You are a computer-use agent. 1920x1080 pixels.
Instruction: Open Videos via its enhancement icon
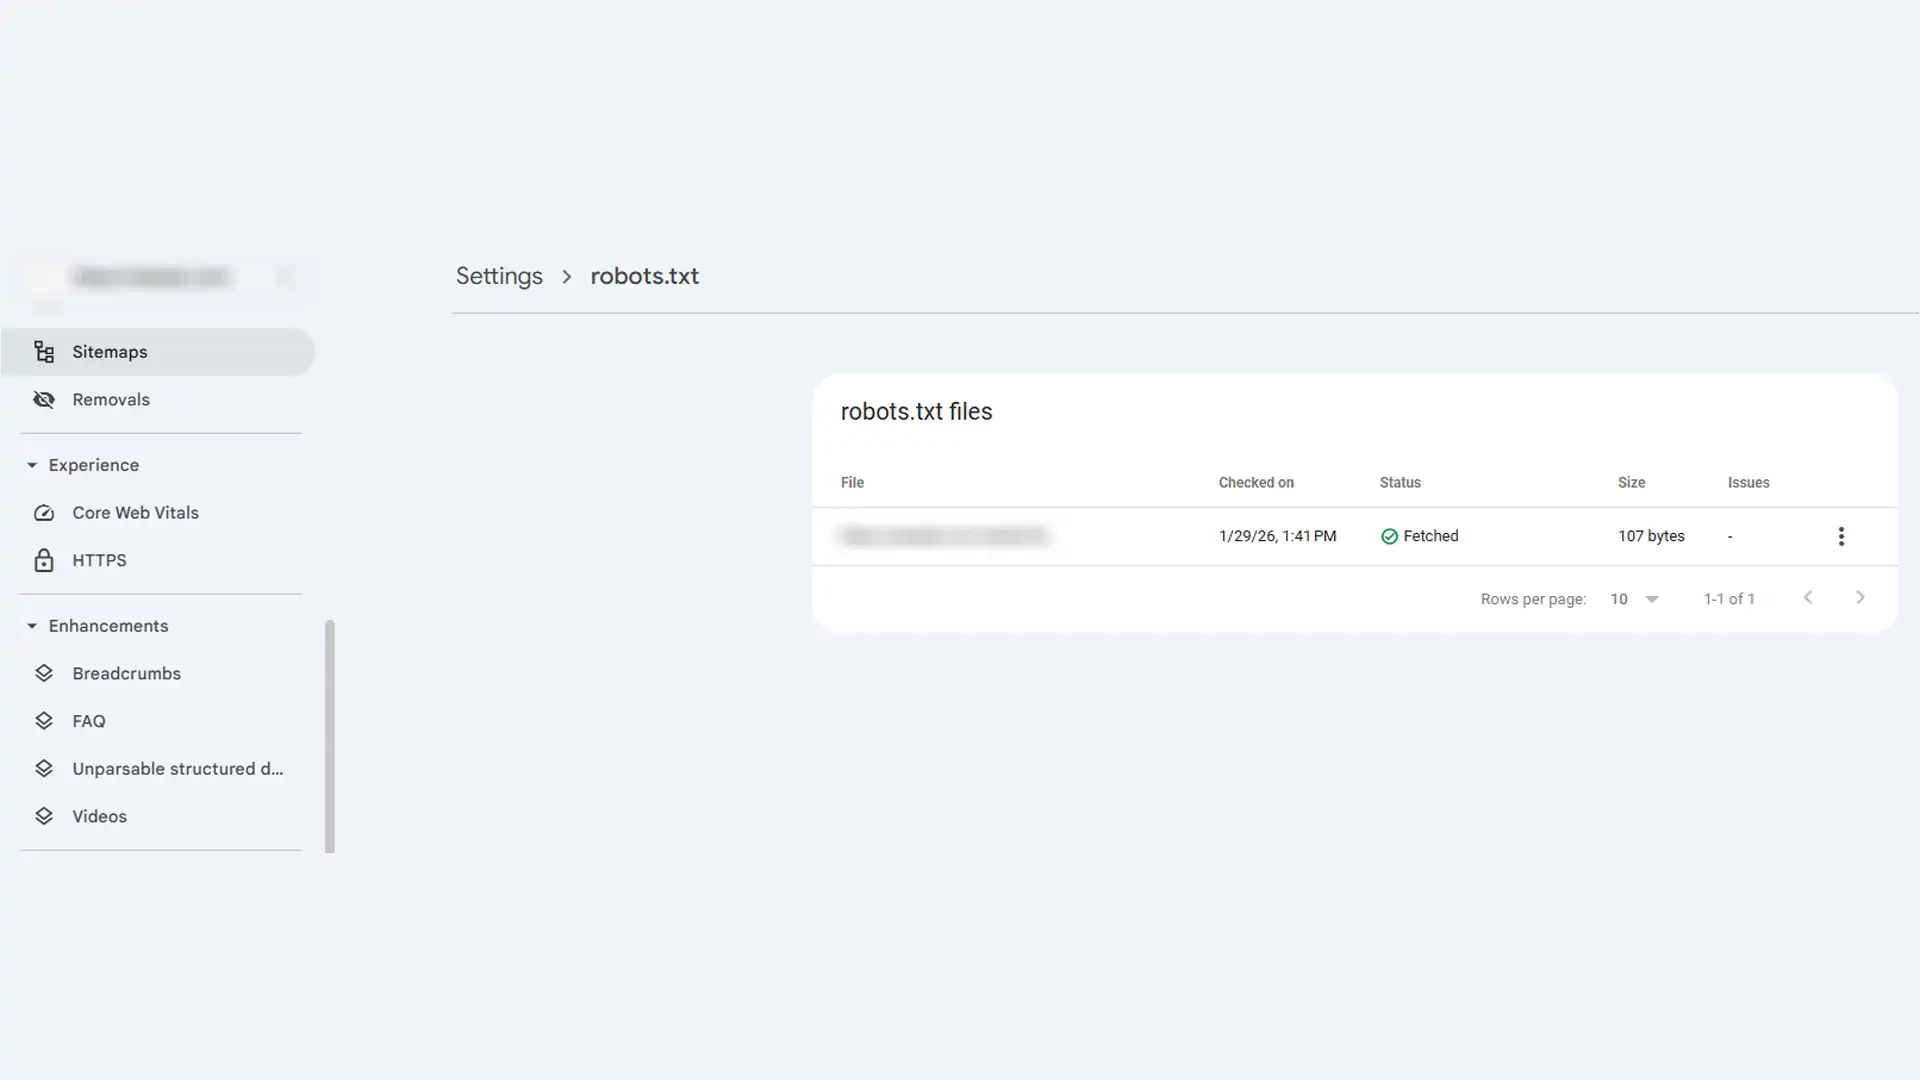coord(44,816)
